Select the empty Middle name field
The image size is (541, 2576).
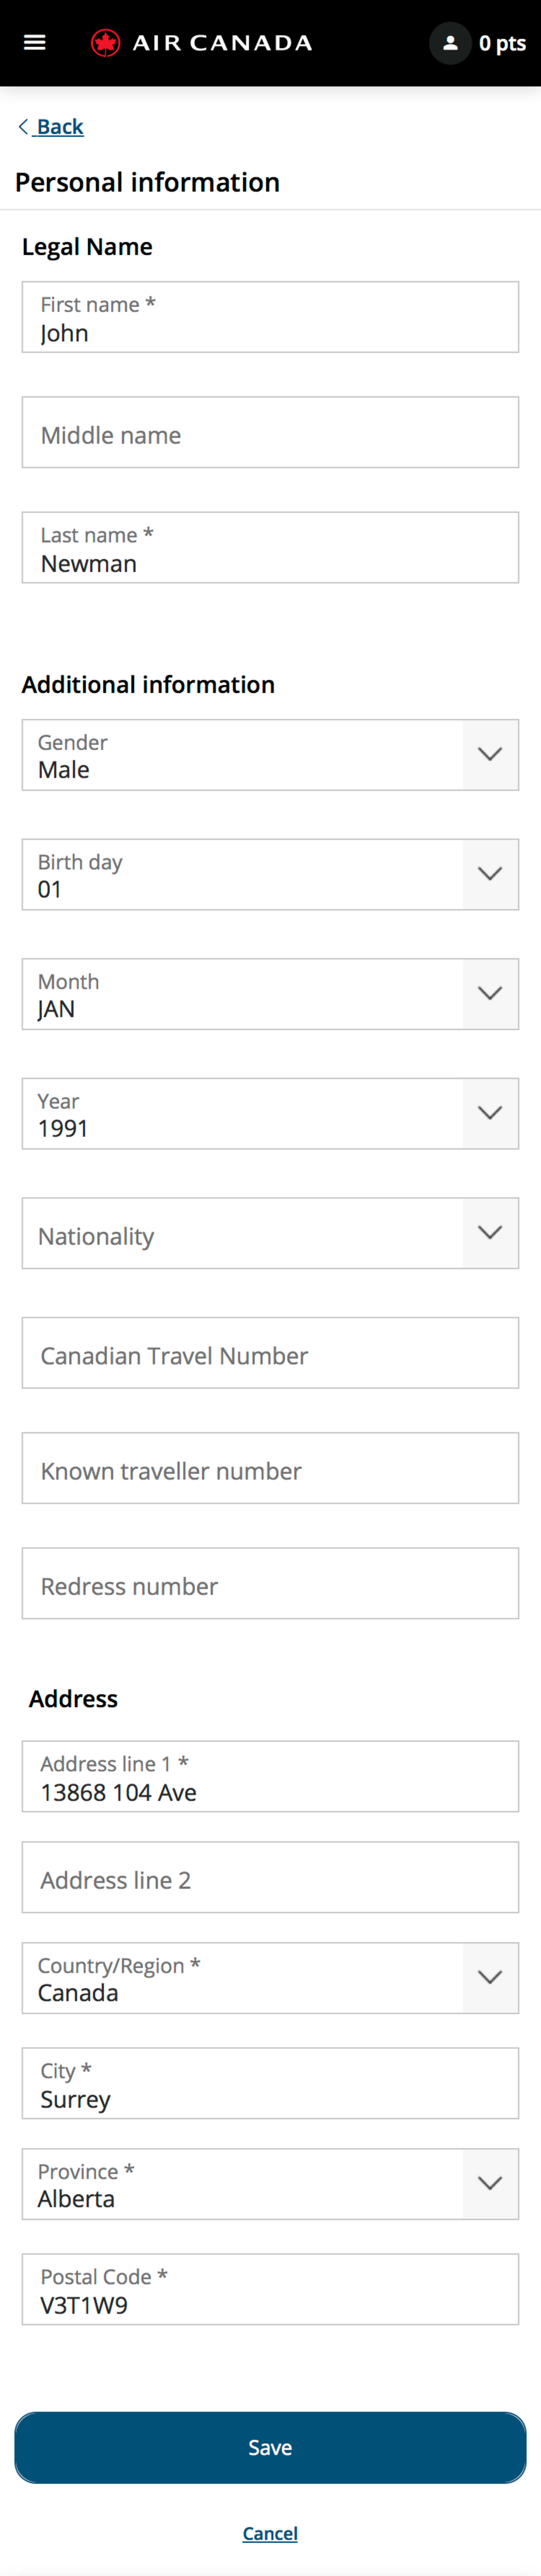pos(270,433)
